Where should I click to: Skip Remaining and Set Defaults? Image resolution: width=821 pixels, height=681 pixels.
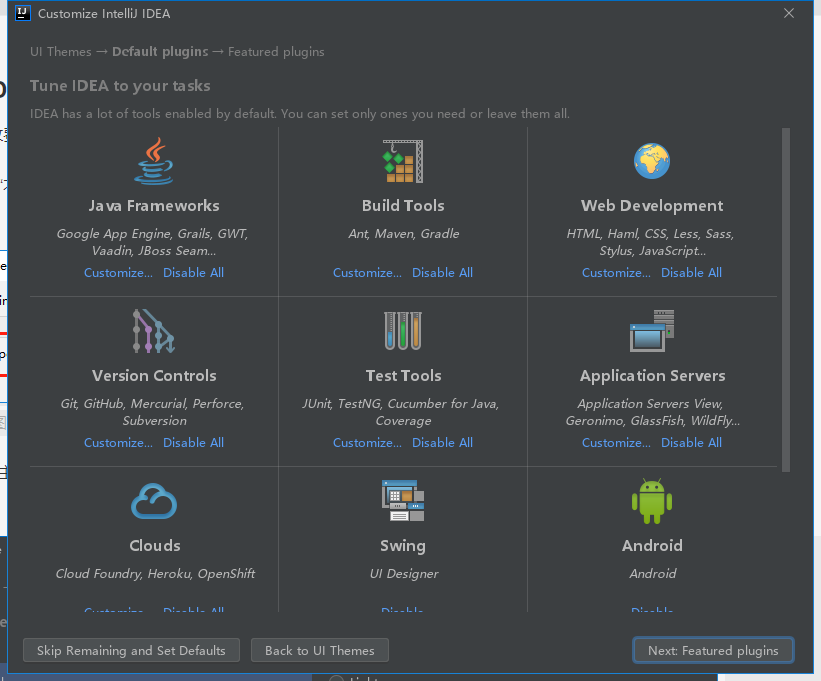point(131,651)
